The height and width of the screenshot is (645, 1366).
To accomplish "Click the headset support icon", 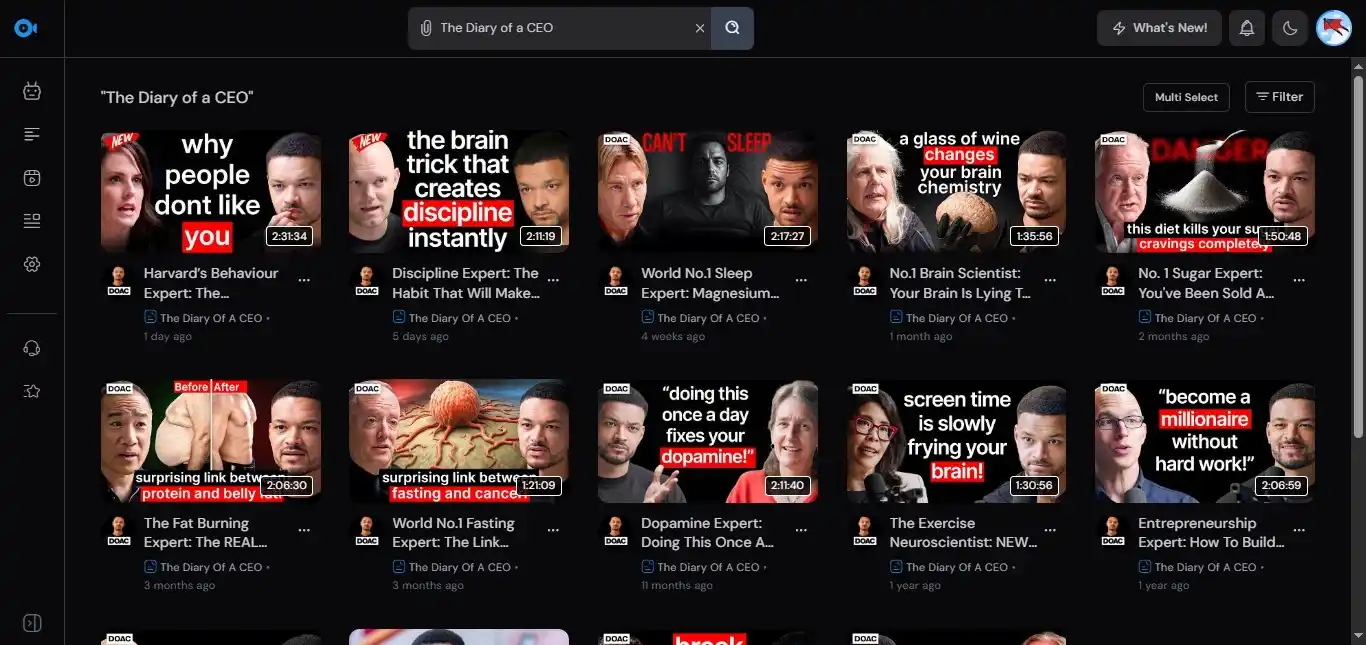I will coord(32,348).
